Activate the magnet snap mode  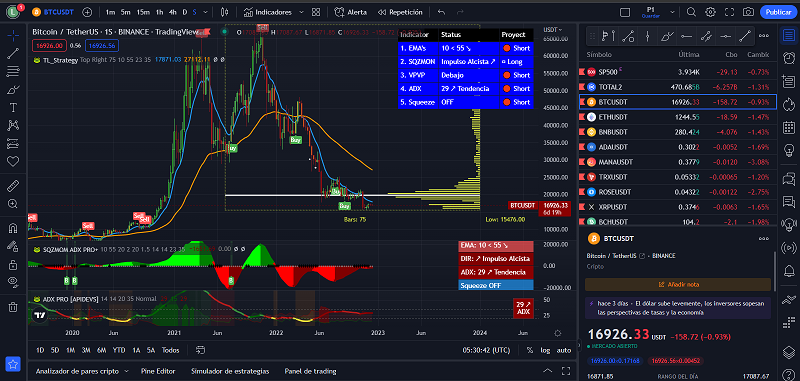[13, 228]
